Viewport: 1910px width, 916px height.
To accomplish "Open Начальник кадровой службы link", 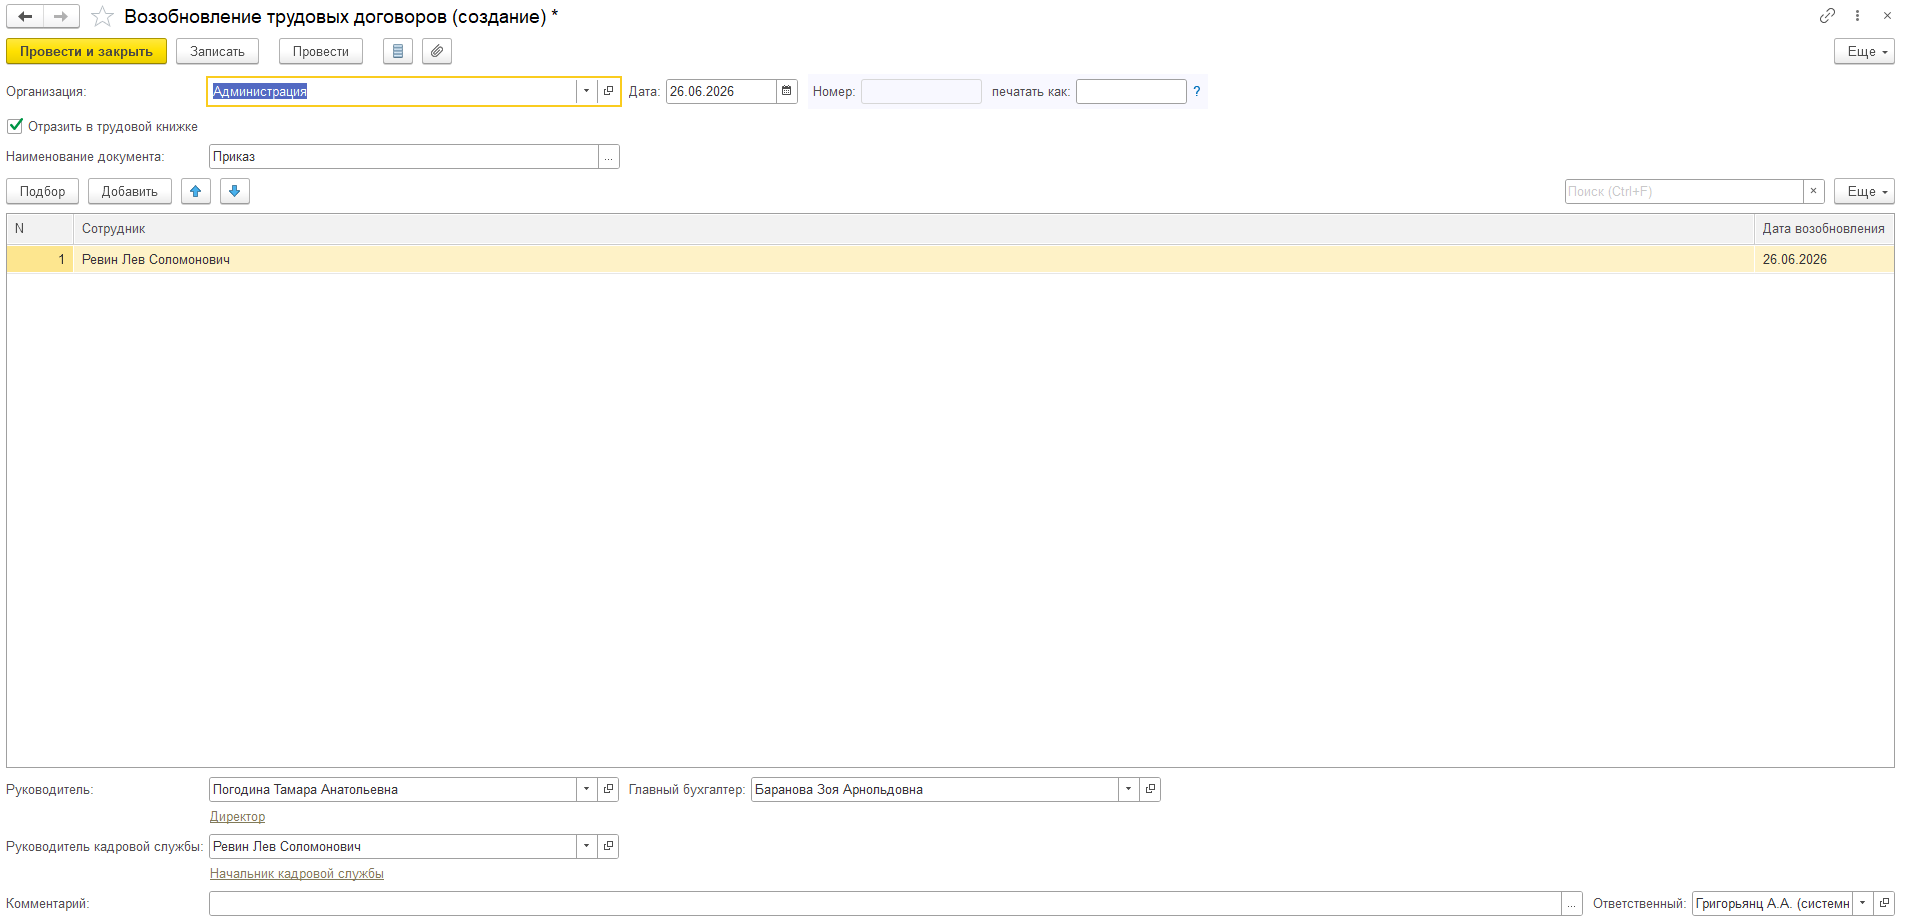I will pos(297,874).
